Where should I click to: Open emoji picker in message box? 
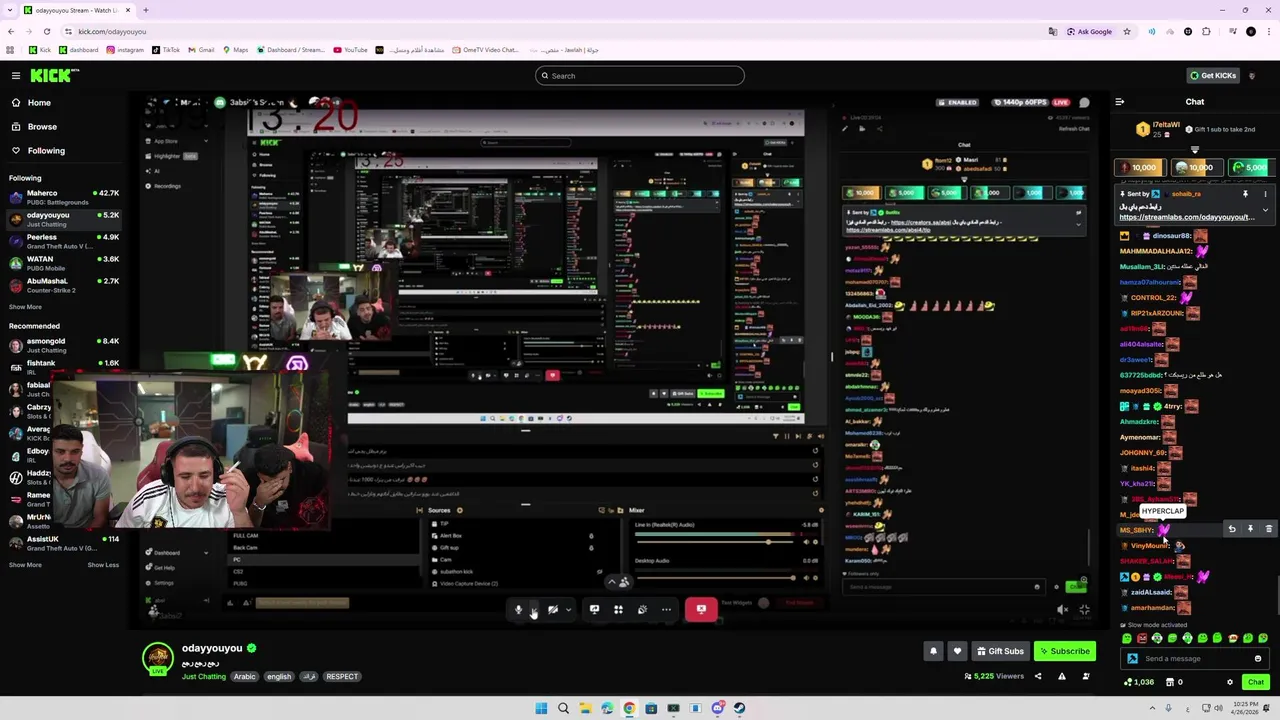tap(1258, 659)
